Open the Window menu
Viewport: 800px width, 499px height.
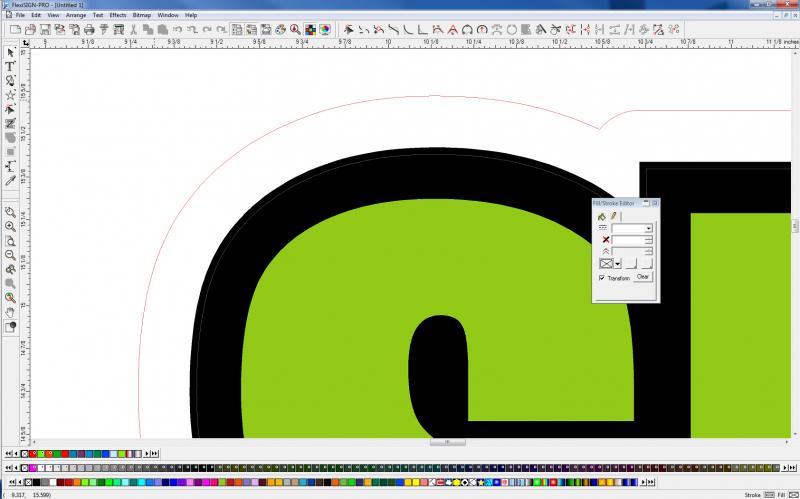pos(168,15)
